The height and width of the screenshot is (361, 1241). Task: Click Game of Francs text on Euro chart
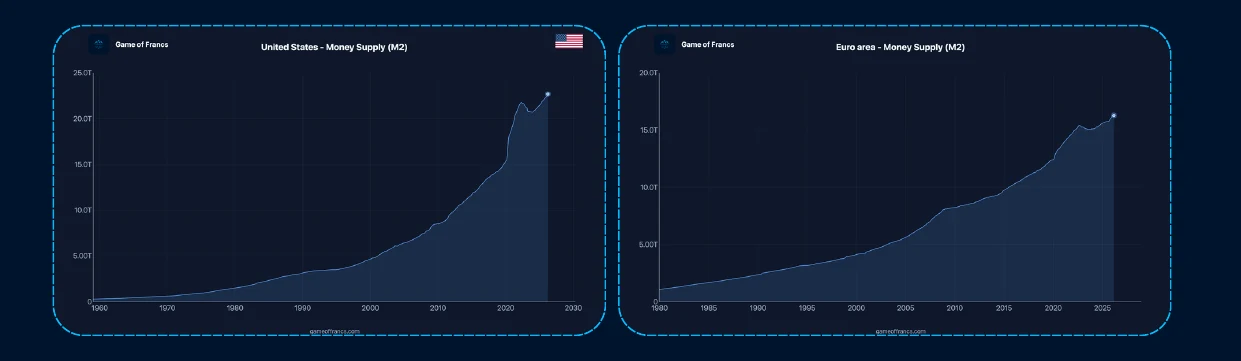coord(708,44)
